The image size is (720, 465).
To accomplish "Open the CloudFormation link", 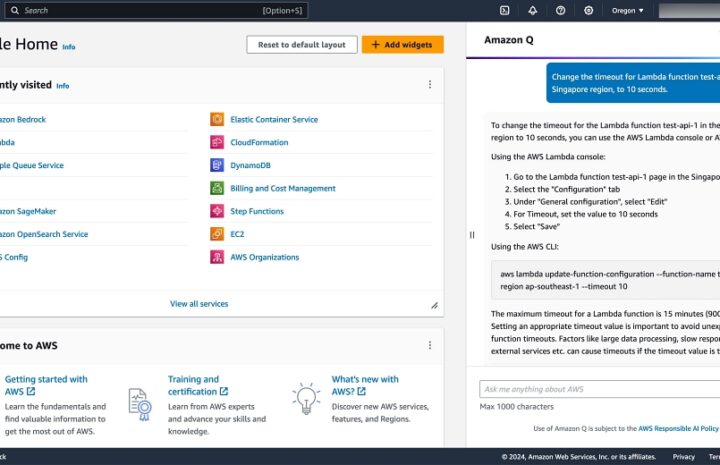I will (x=259, y=142).
